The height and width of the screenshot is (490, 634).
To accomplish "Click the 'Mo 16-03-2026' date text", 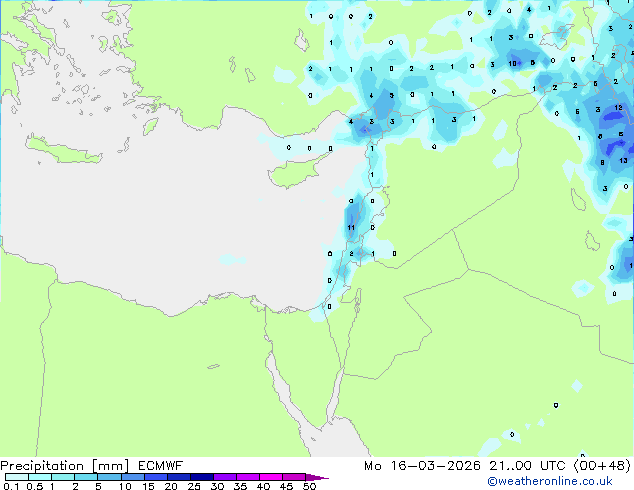I will pyautogui.click(x=422, y=466).
